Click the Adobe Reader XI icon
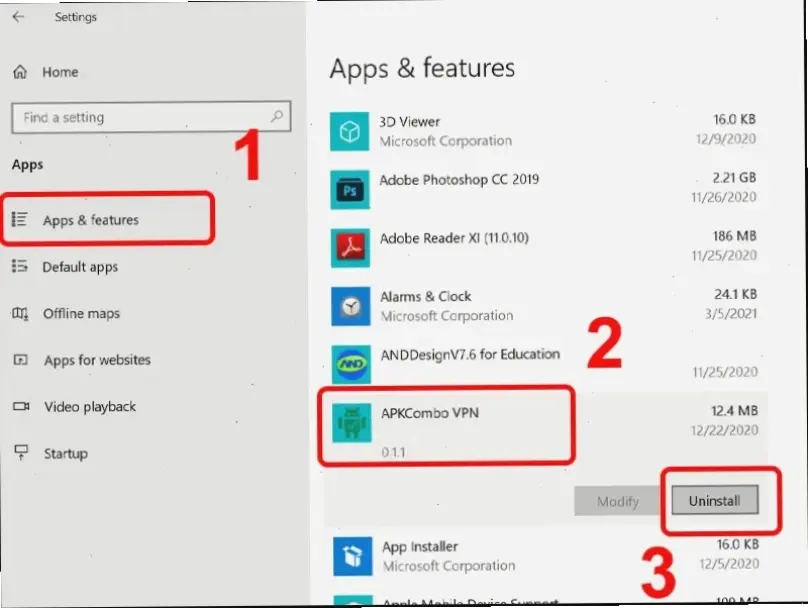The image size is (808, 608). click(x=350, y=248)
